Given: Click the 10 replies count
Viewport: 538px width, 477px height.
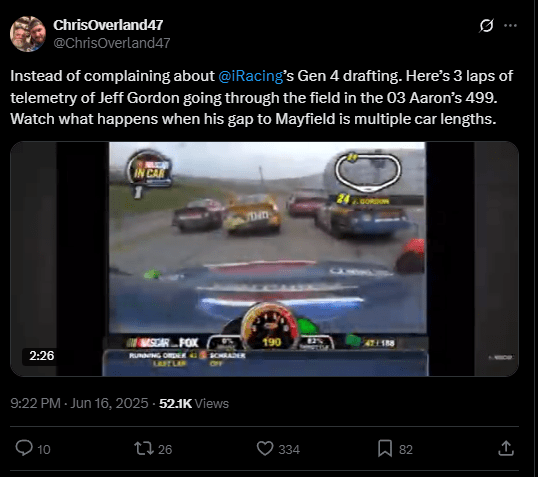Looking at the screenshot, I should coord(44,450).
